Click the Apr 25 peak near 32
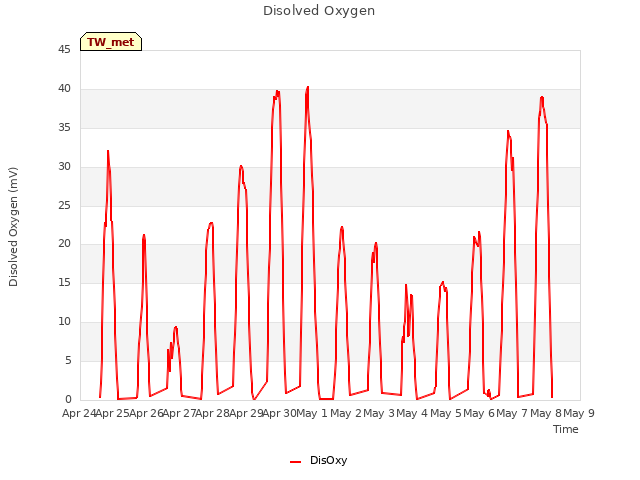The image size is (640, 480). (108, 151)
